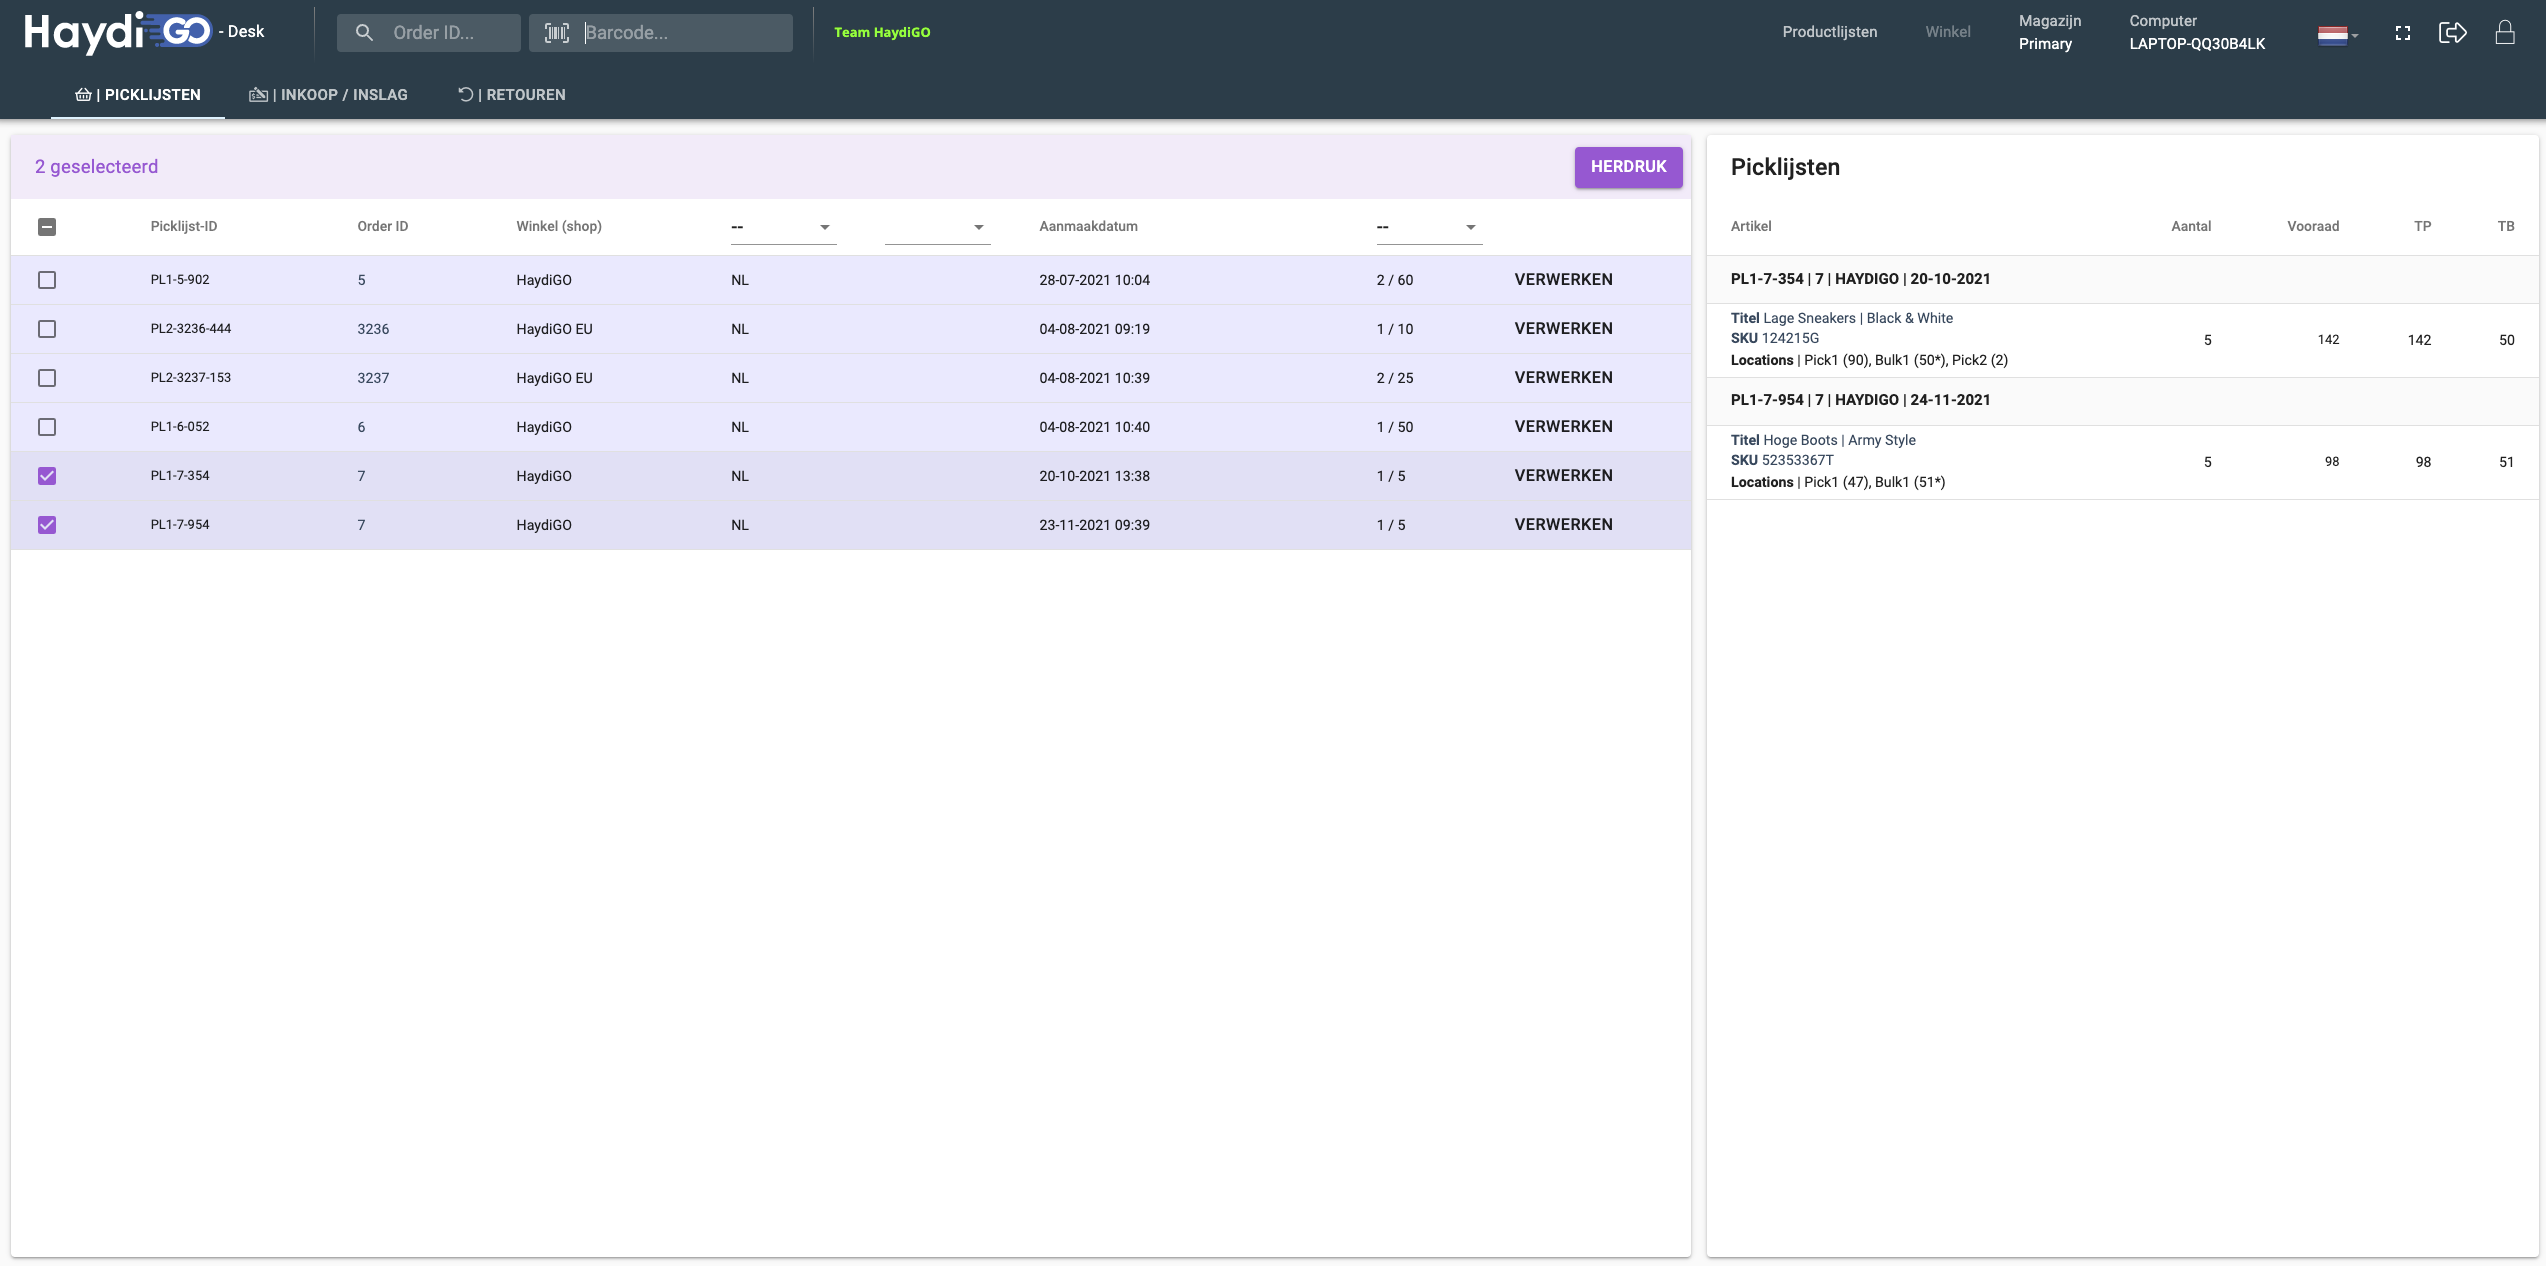Screen dimensions: 2546x1266
Task: Check the box for PL1-6-052
Action: click(47, 427)
